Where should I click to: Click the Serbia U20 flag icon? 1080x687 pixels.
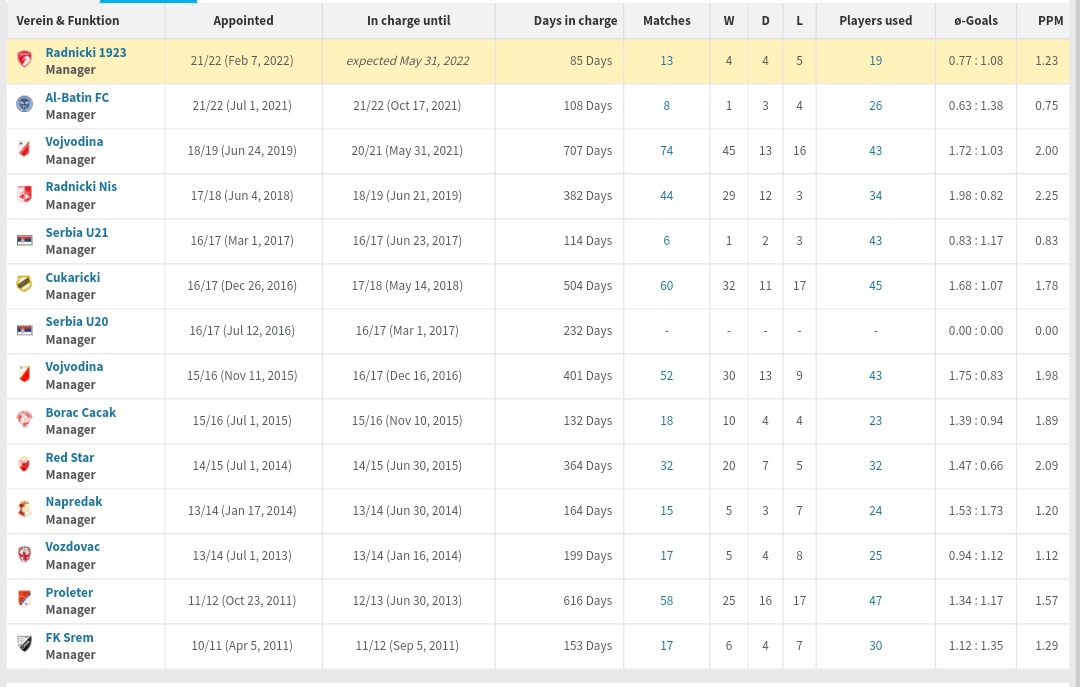(24, 330)
